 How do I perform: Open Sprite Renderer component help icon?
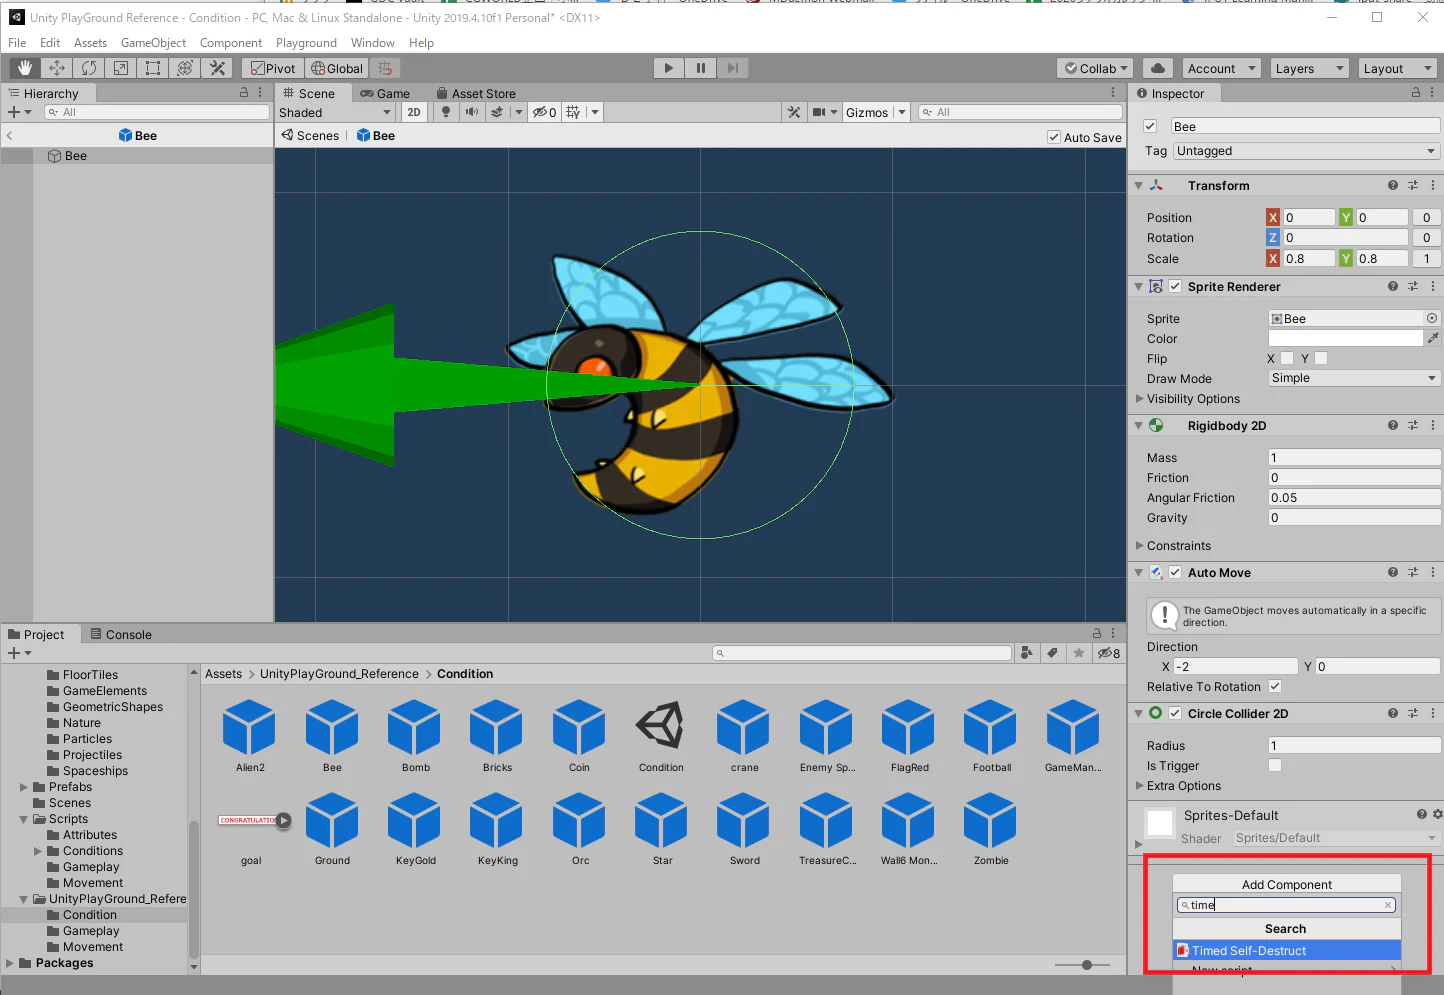click(1393, 287)
